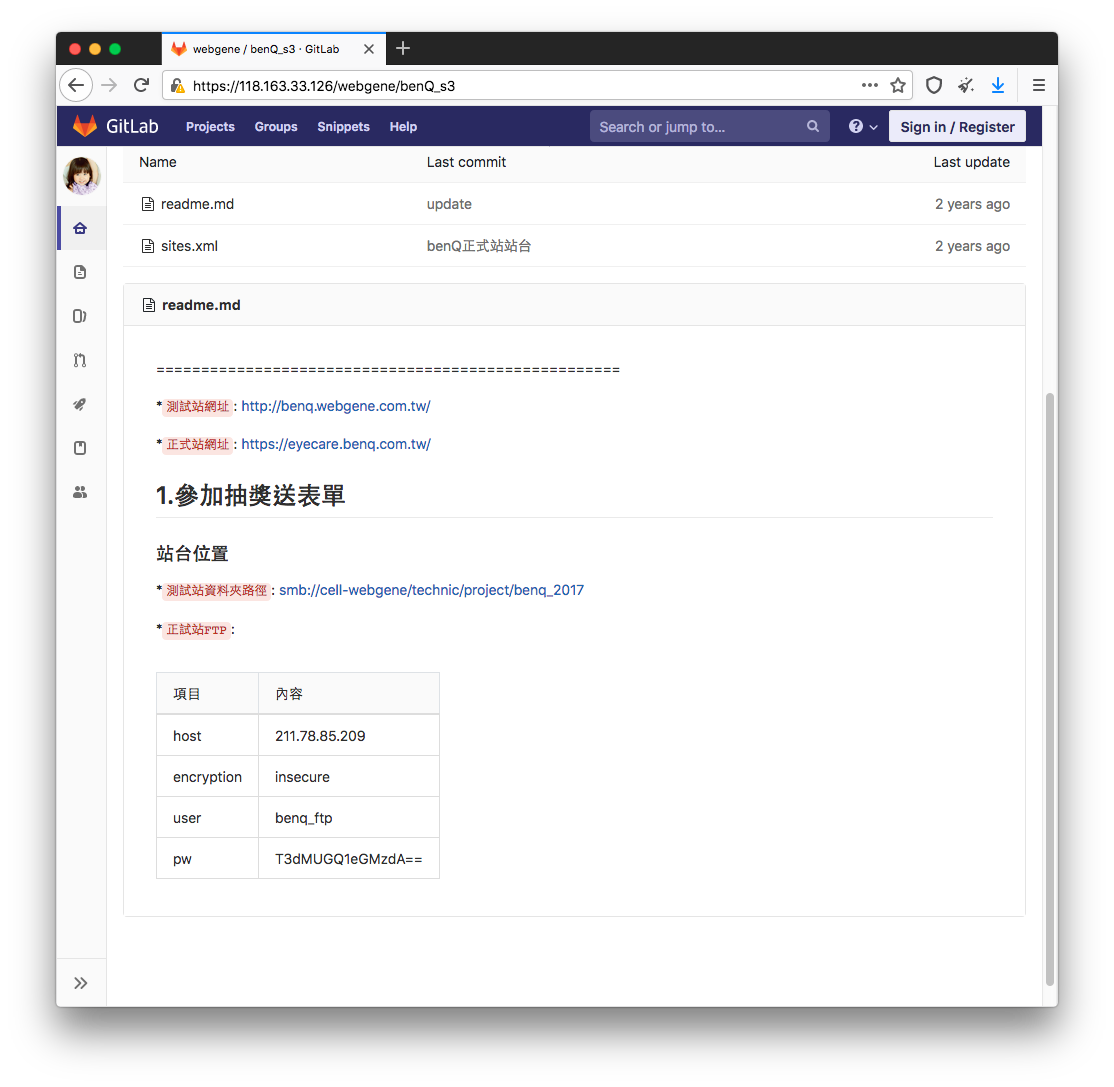Open the 'update' commit link

[449, 204]
